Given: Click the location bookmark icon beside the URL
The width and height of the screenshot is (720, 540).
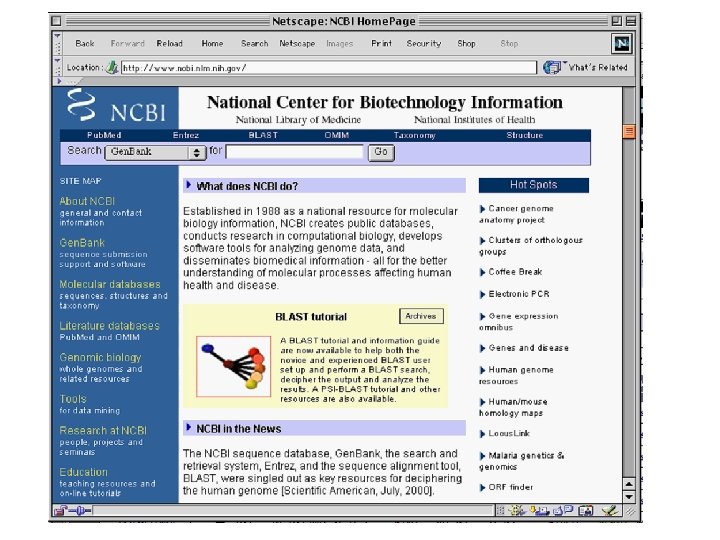Looking at the screenshot, I should [x=112, y=68].
